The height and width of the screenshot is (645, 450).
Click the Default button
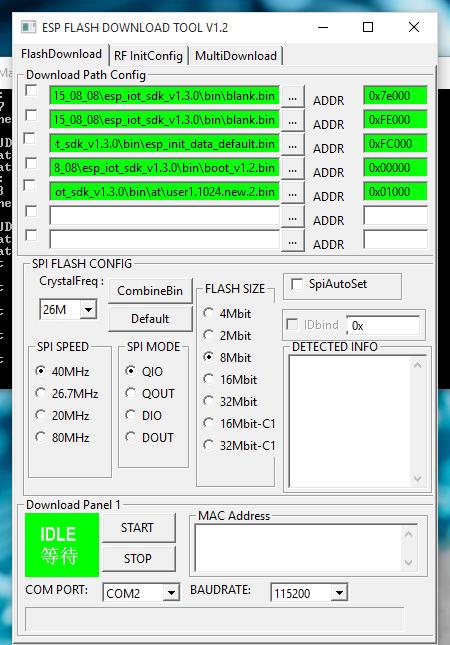150,319
